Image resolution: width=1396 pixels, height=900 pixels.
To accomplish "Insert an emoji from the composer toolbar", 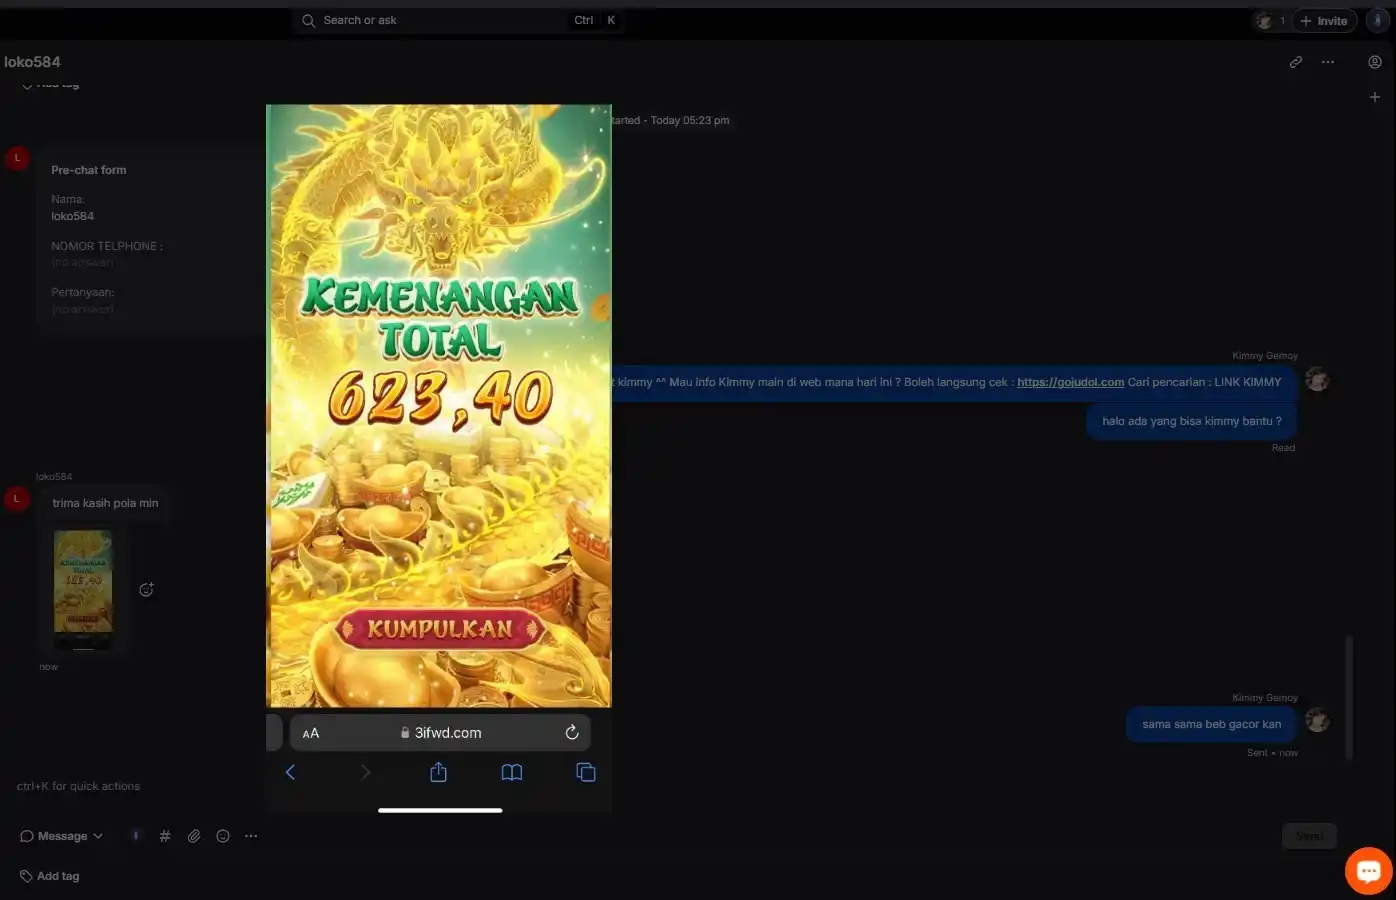I will coord(222,835).
